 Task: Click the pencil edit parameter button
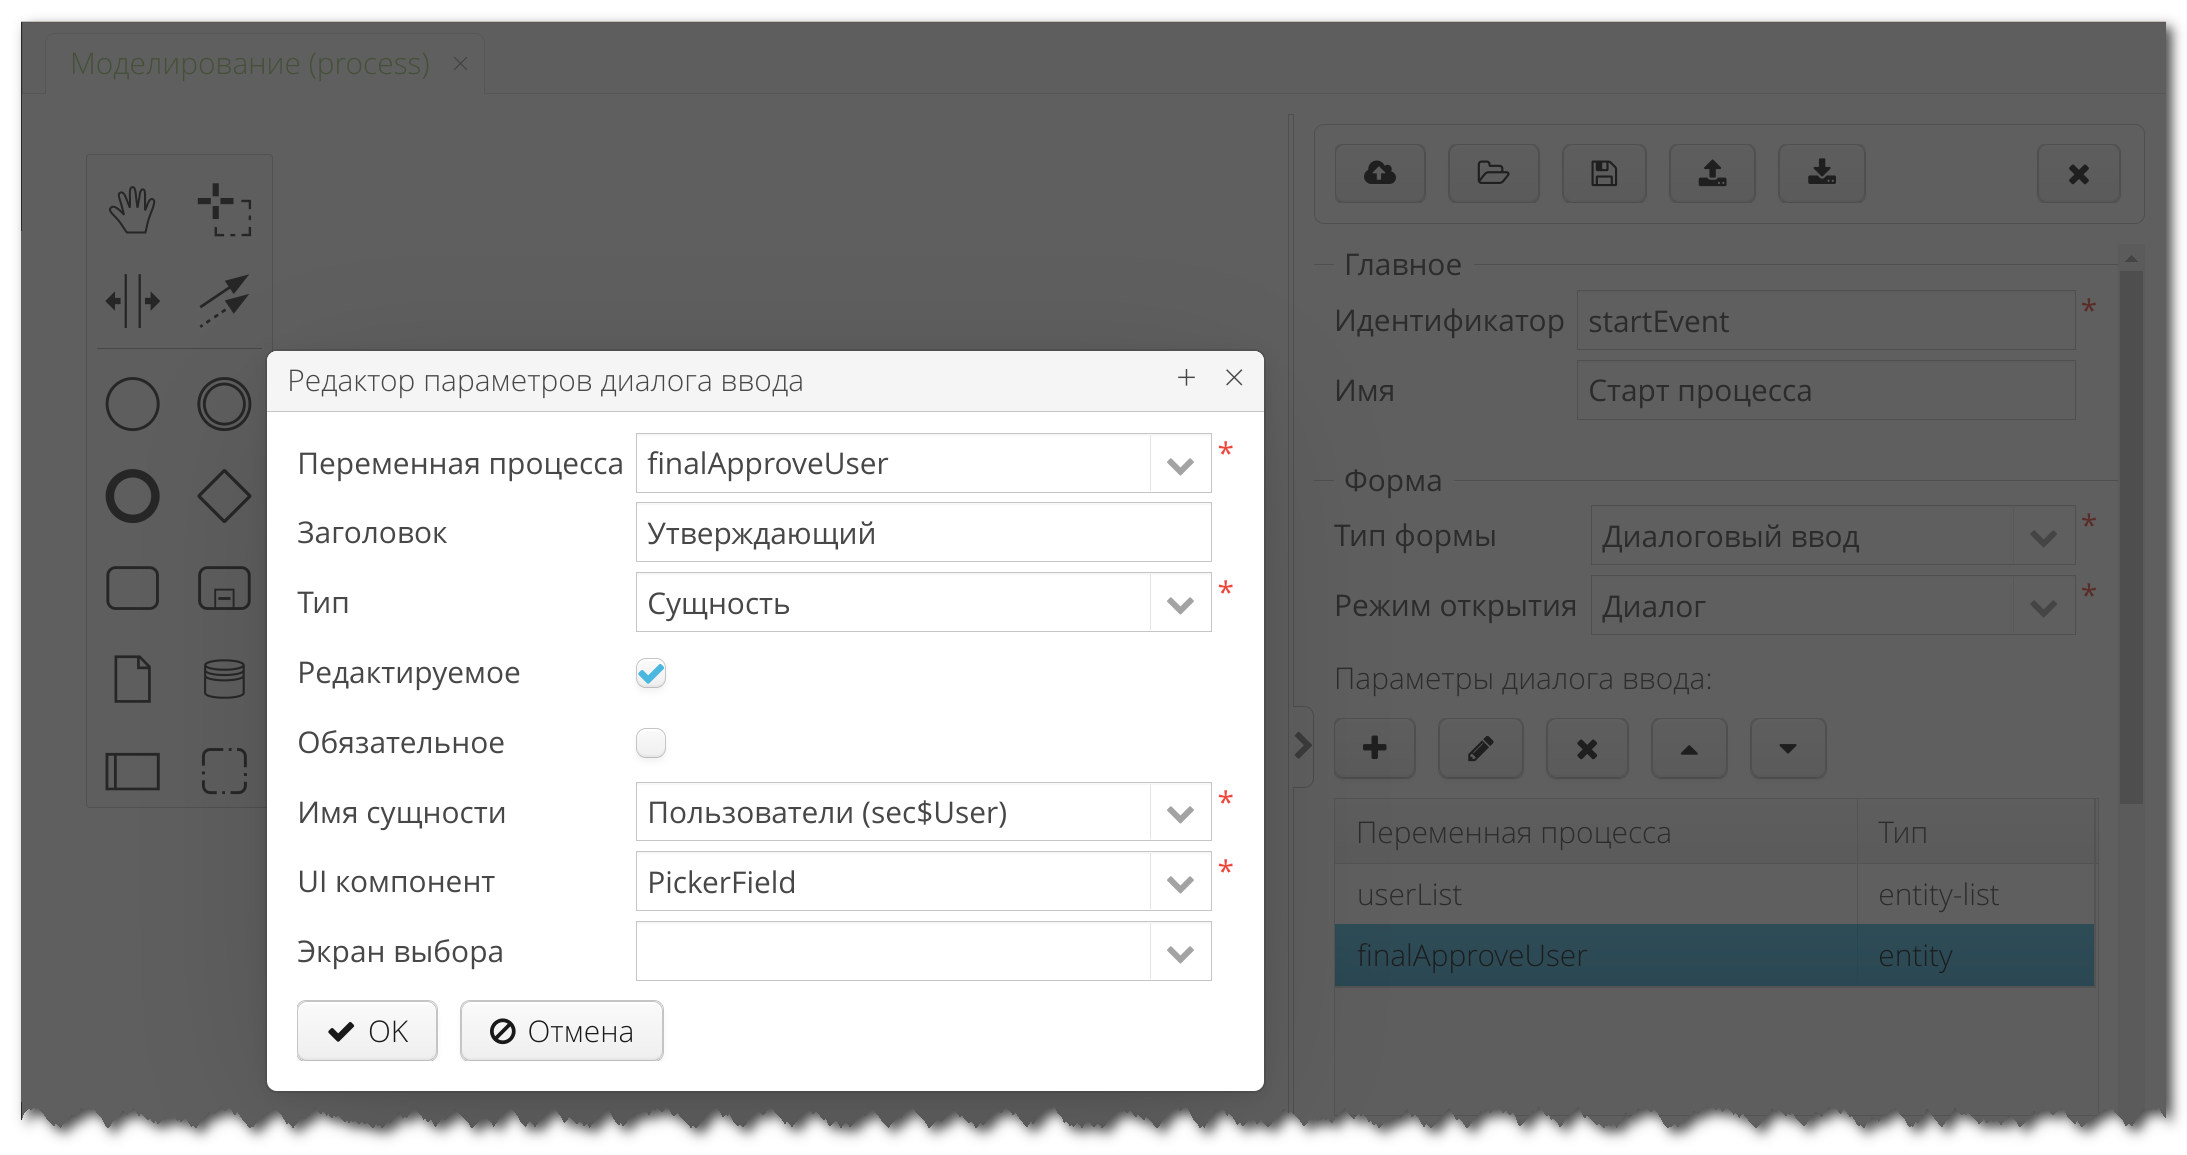point(1480,748)
